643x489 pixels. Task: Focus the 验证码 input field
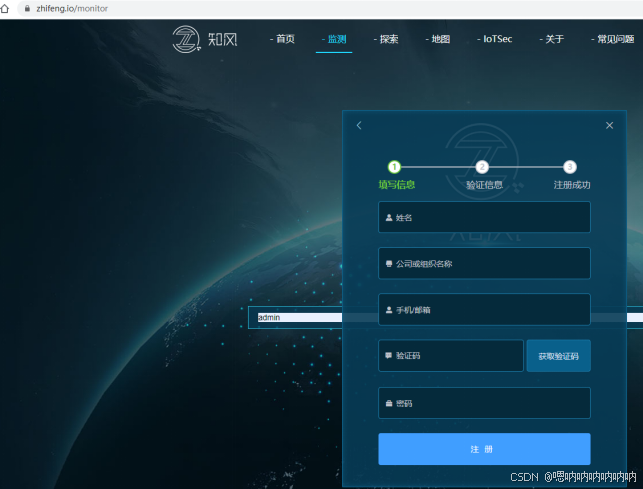tap(451, 355)
